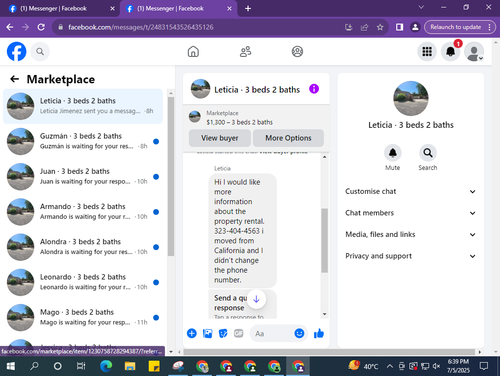Open File Explorer from taskbar

point(130,366)
